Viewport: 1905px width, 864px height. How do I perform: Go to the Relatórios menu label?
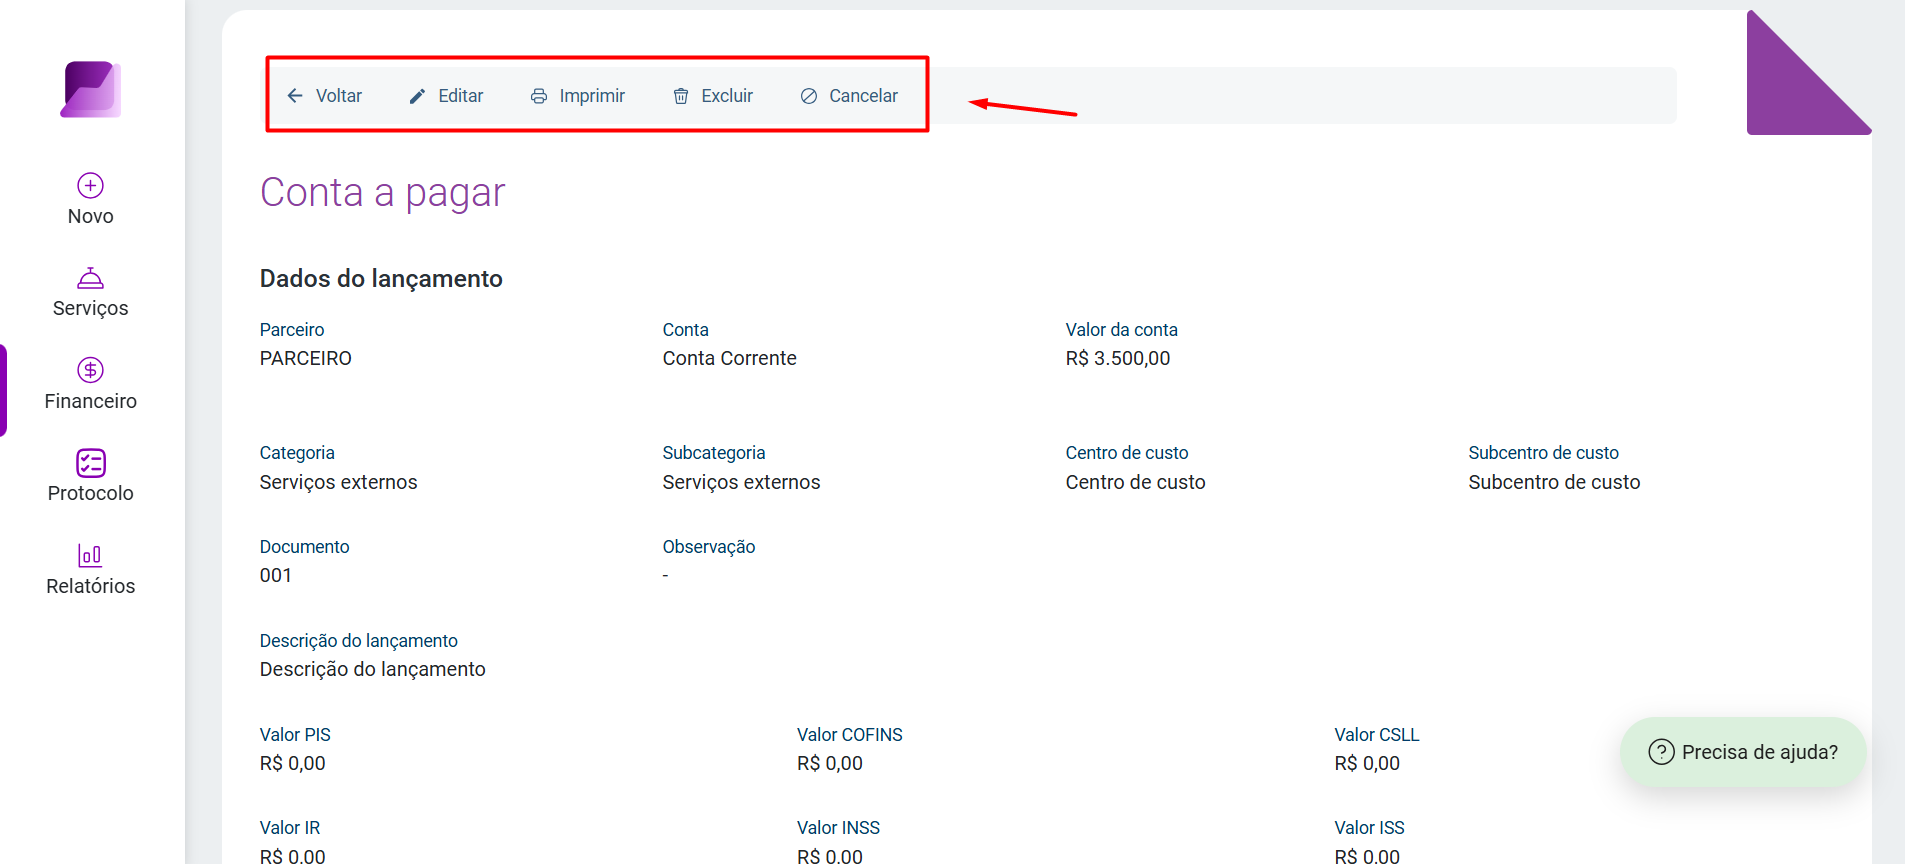point(91,586)
